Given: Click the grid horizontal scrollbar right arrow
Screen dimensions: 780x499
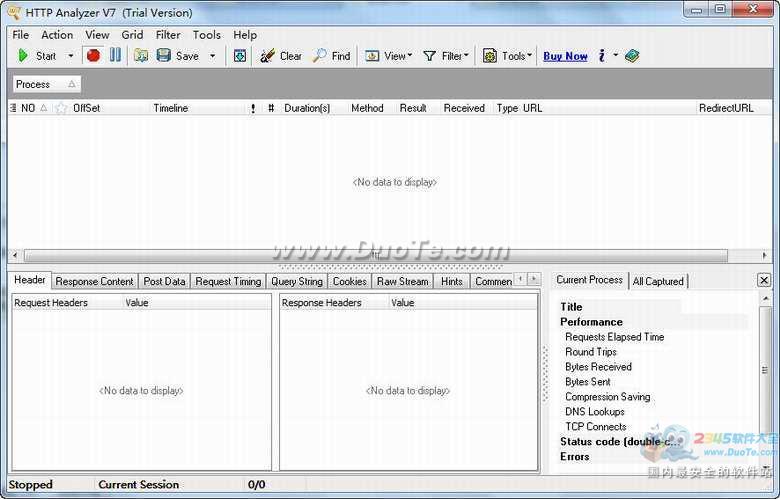Looking at the screenshot, I should [765, 256].
